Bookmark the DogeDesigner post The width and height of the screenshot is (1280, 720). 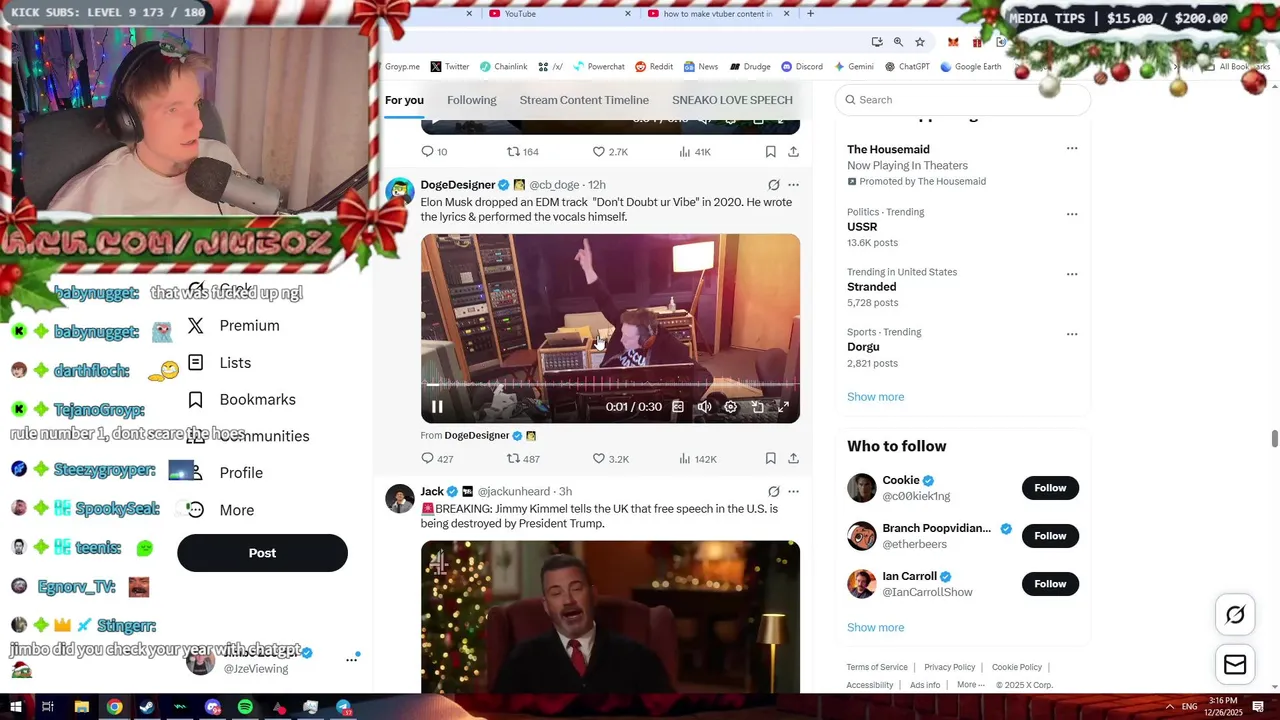[770, 459]
